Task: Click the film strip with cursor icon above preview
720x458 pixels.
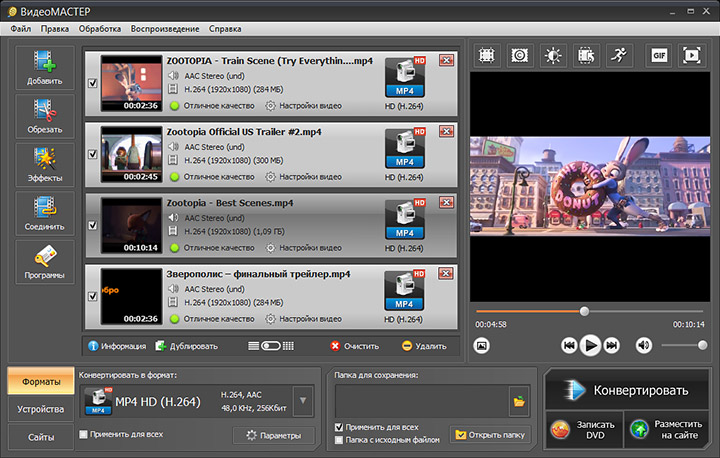Action: (x=586, y=56)
